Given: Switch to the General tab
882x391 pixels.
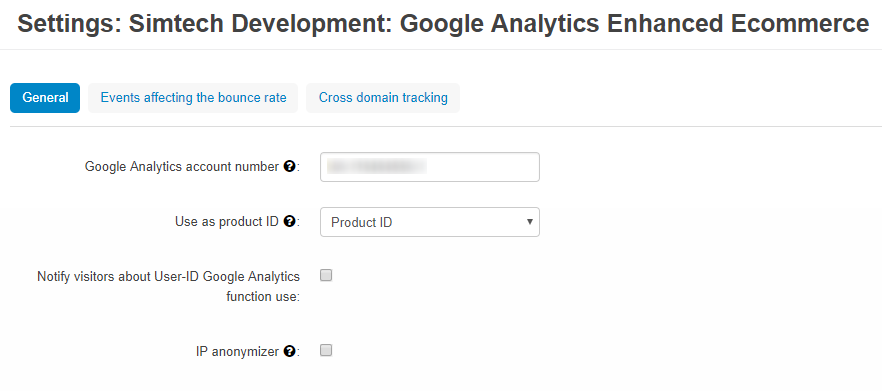Looking at the screenshot, I should click(x=45, y=98).
